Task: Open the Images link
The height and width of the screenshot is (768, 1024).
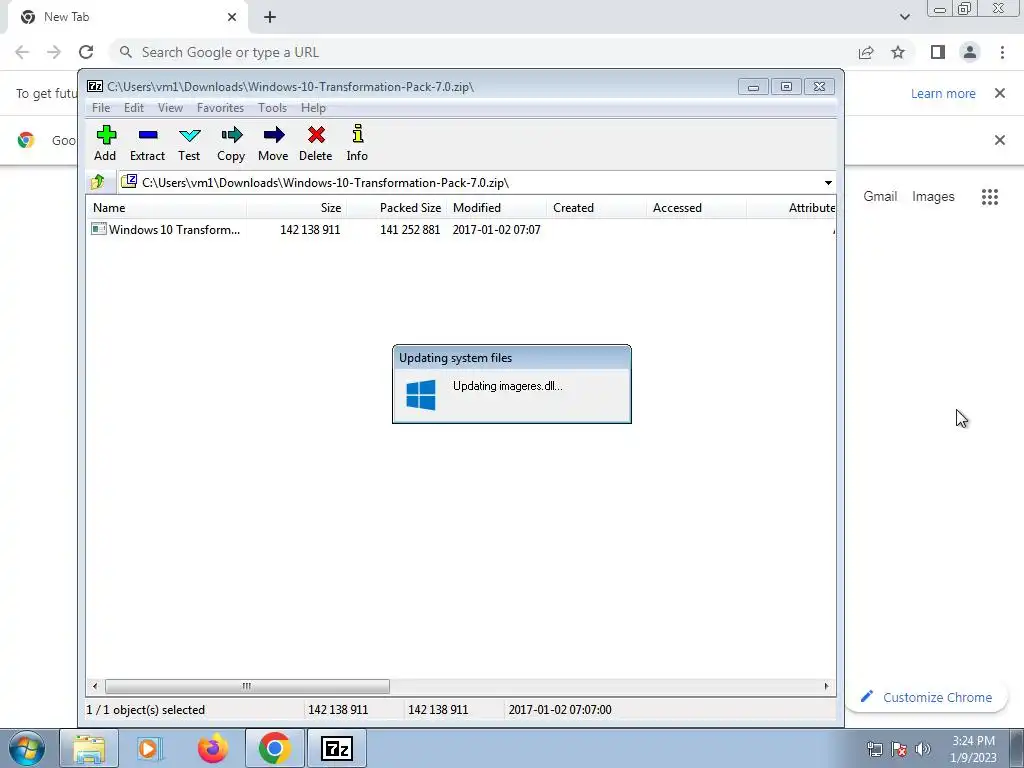Action: [x=933, y=197]
